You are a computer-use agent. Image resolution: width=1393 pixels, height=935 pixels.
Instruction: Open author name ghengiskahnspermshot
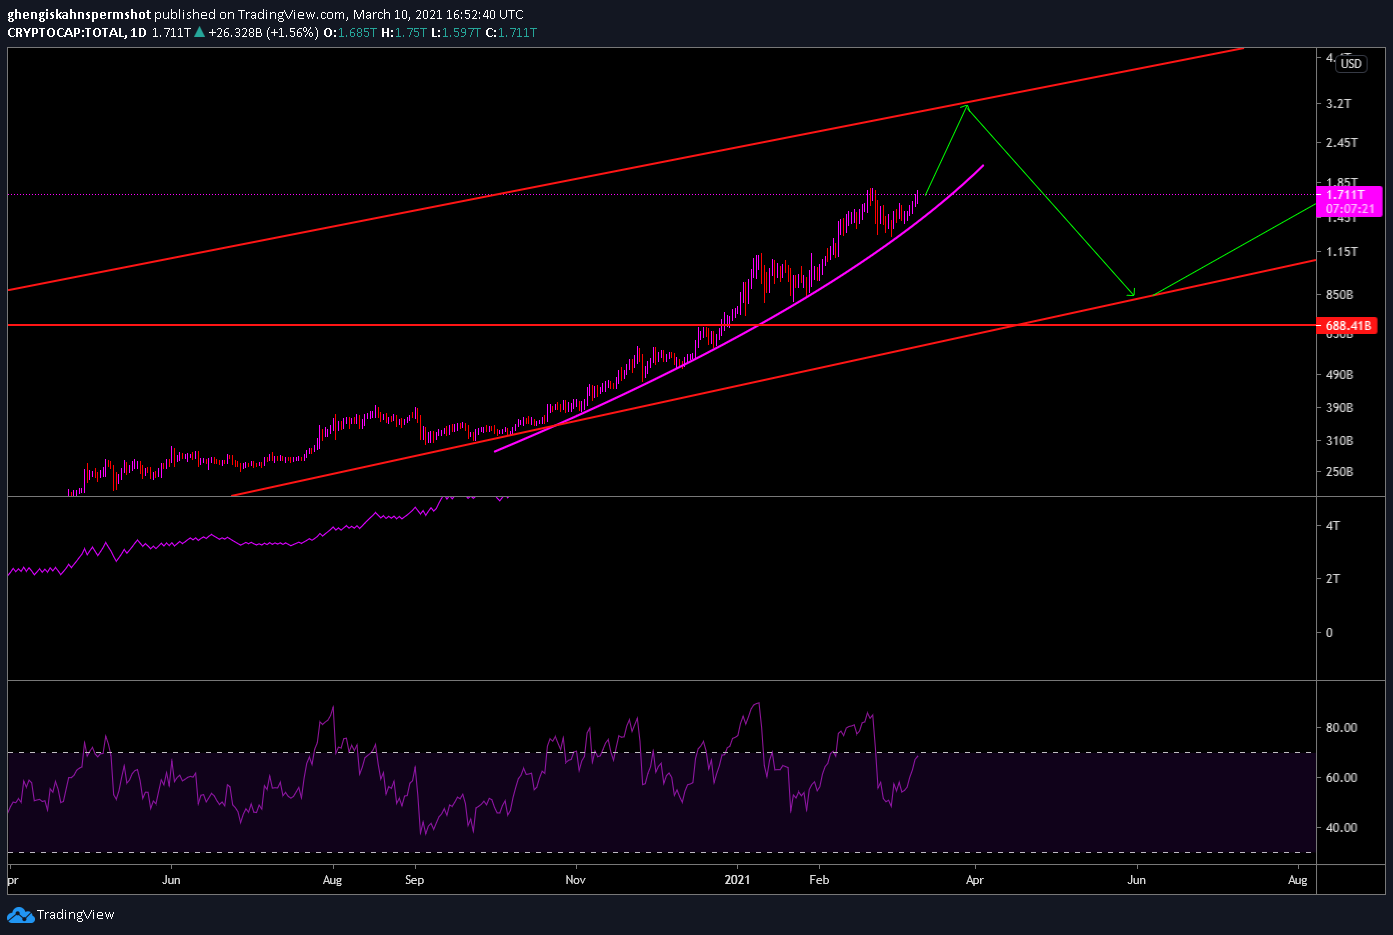point(79,15)
